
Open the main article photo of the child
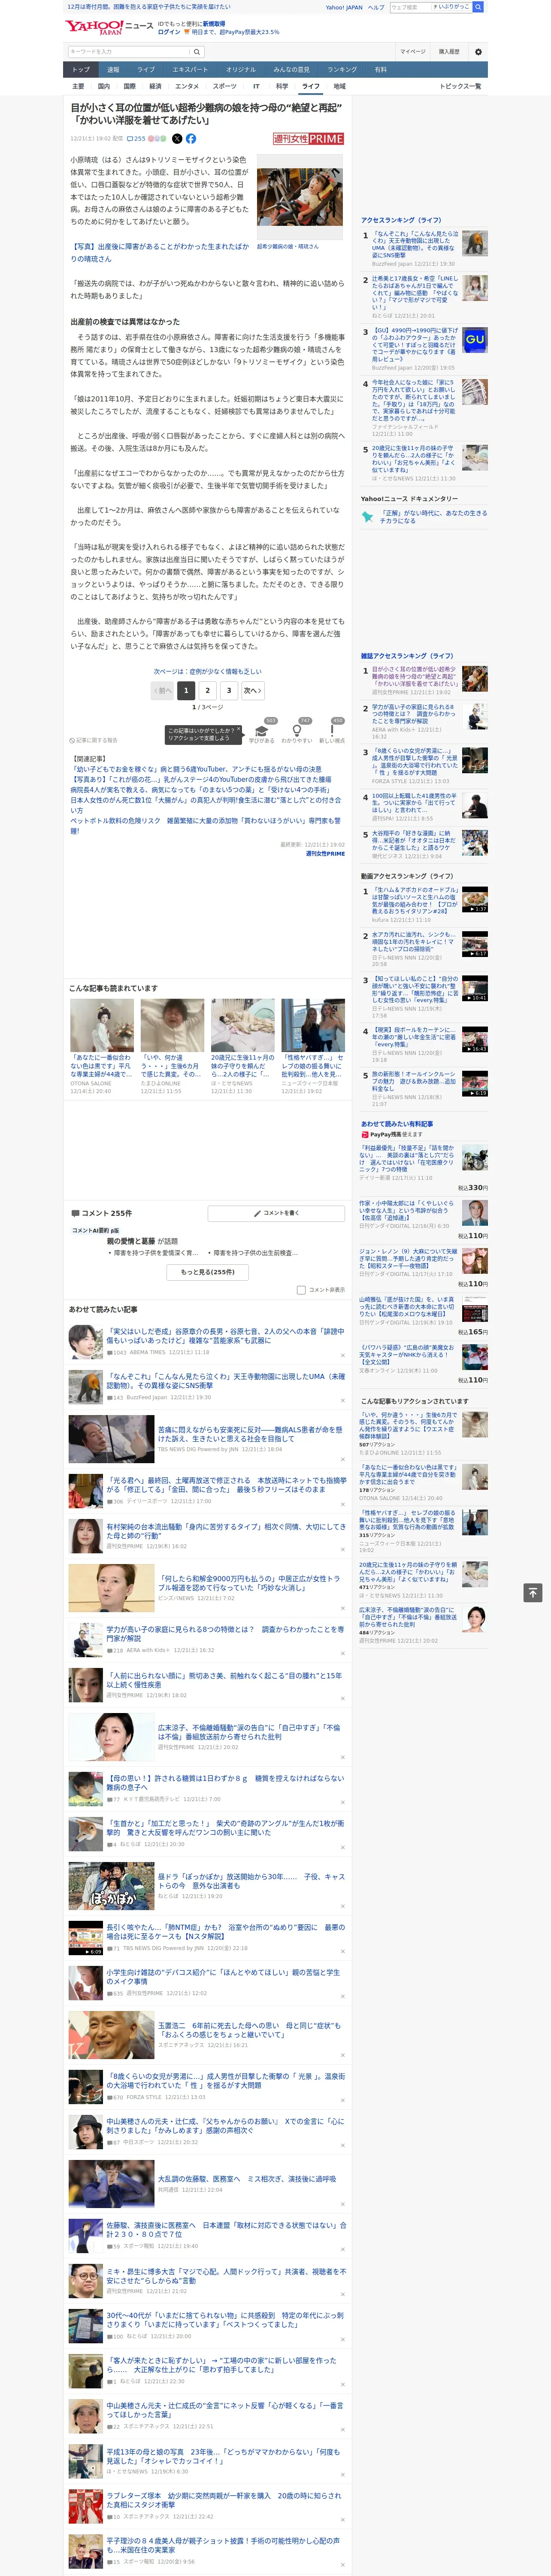300,196
